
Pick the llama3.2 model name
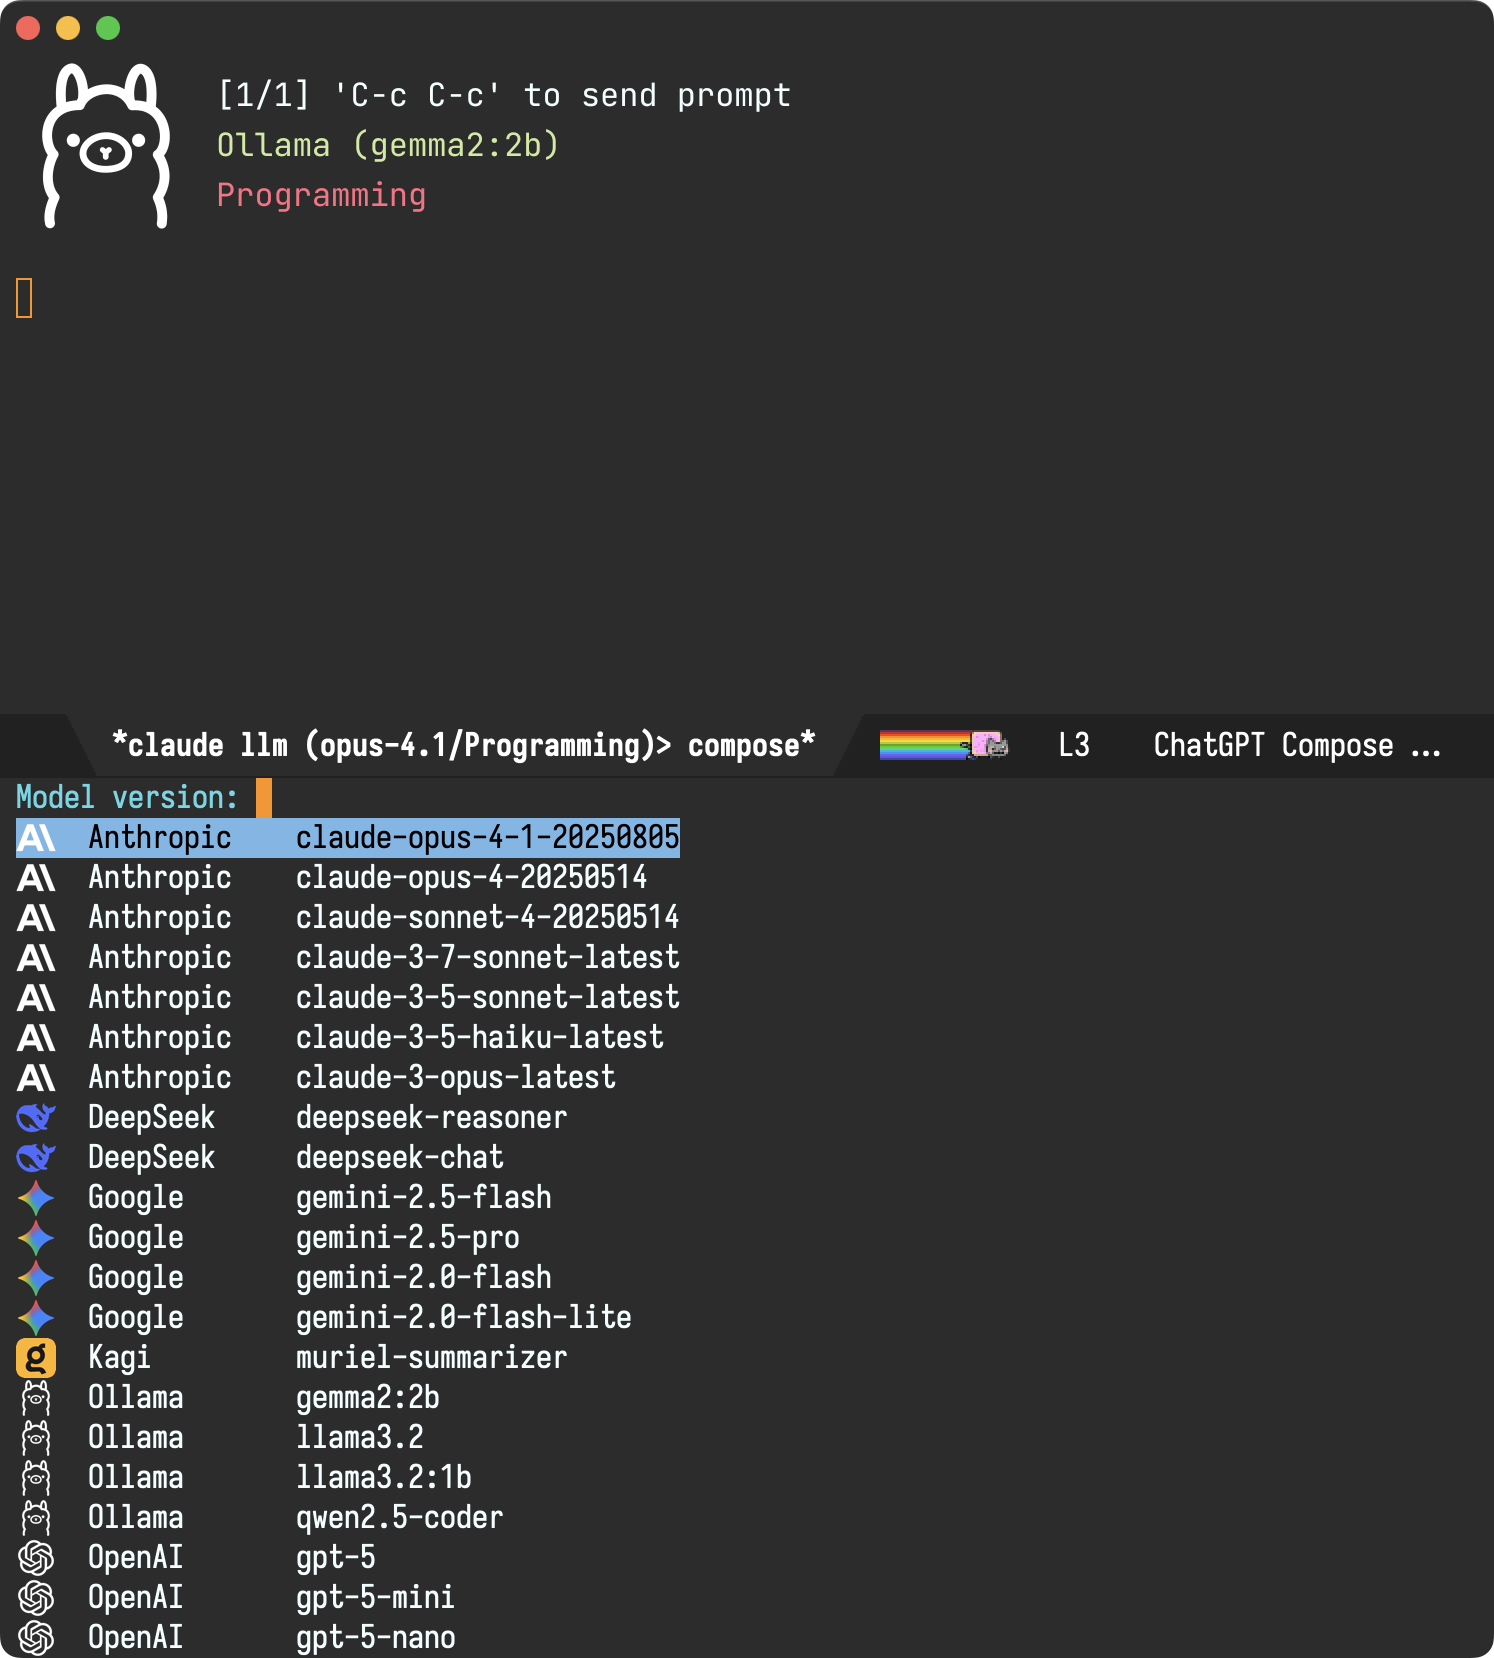[360, 1437]
